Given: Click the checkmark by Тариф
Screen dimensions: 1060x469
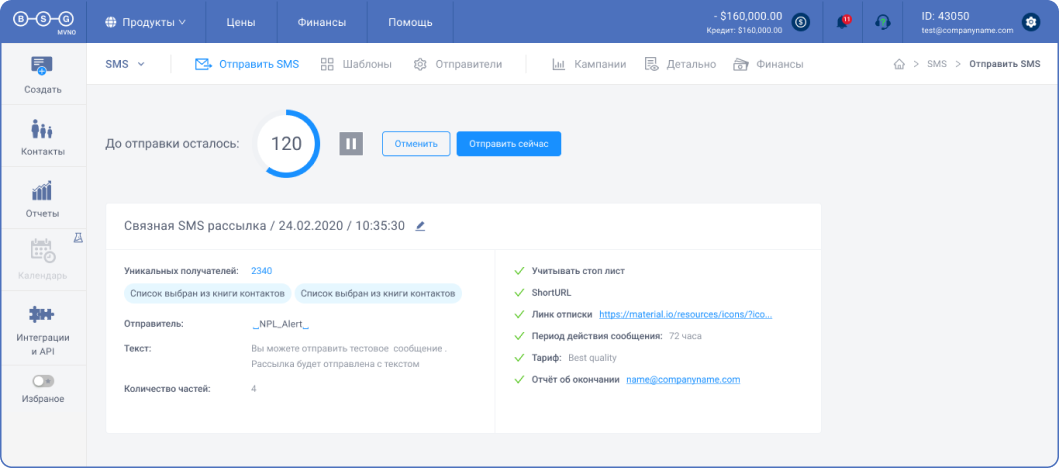Looking at the screenshot, I should point(519,357).
